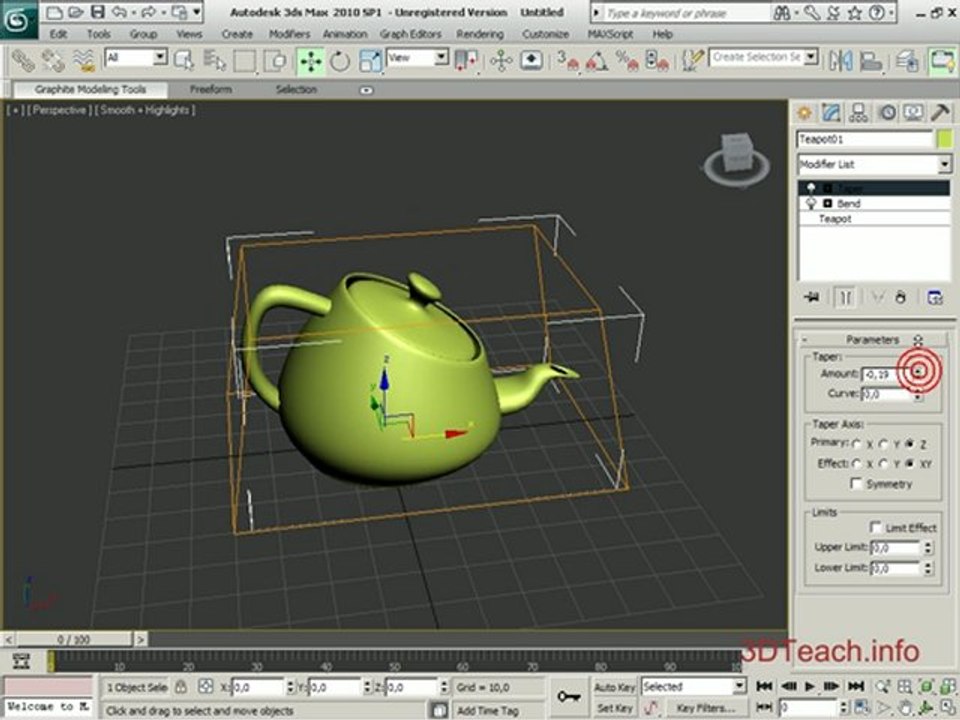Click Add Time Tag
960x720 pixels.
pyautogui.click(x=488, y=710)
